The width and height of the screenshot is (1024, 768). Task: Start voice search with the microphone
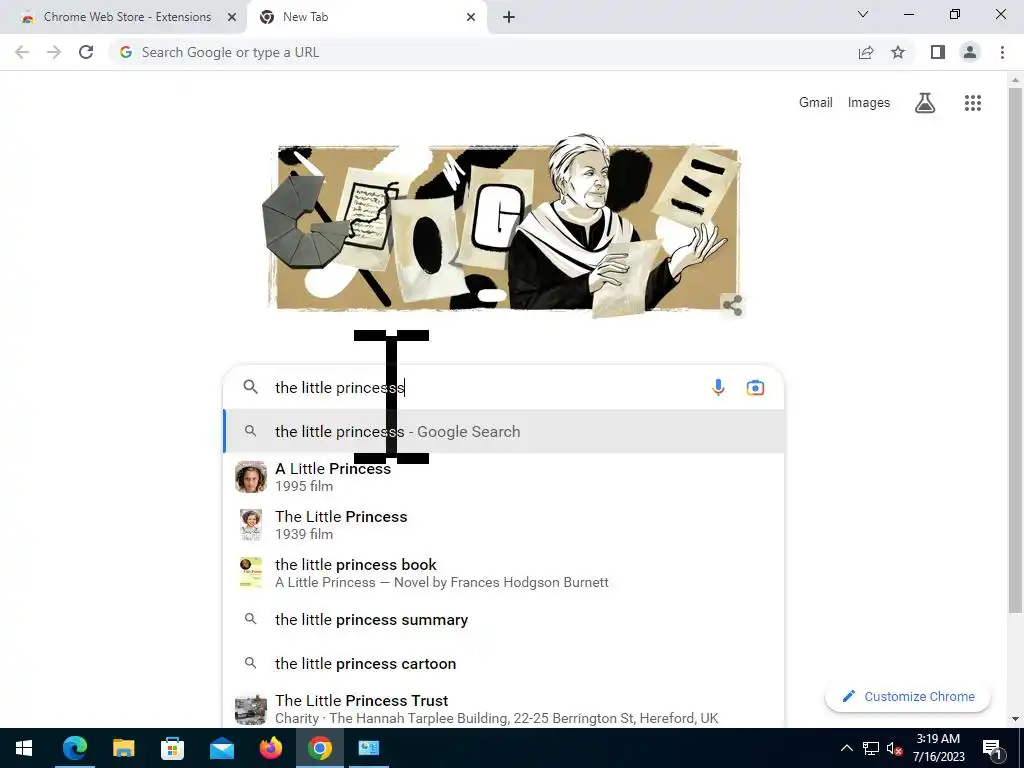click(718, 387)
